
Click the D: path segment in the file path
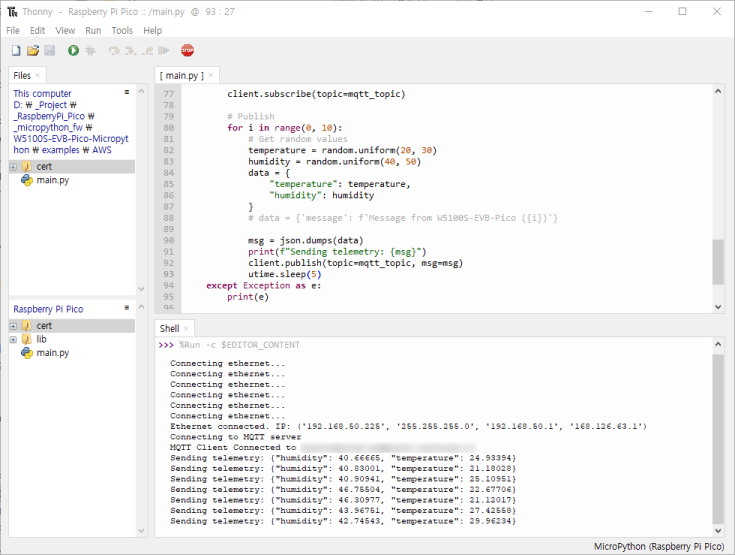pyautogui.click(x=18, y=105)
